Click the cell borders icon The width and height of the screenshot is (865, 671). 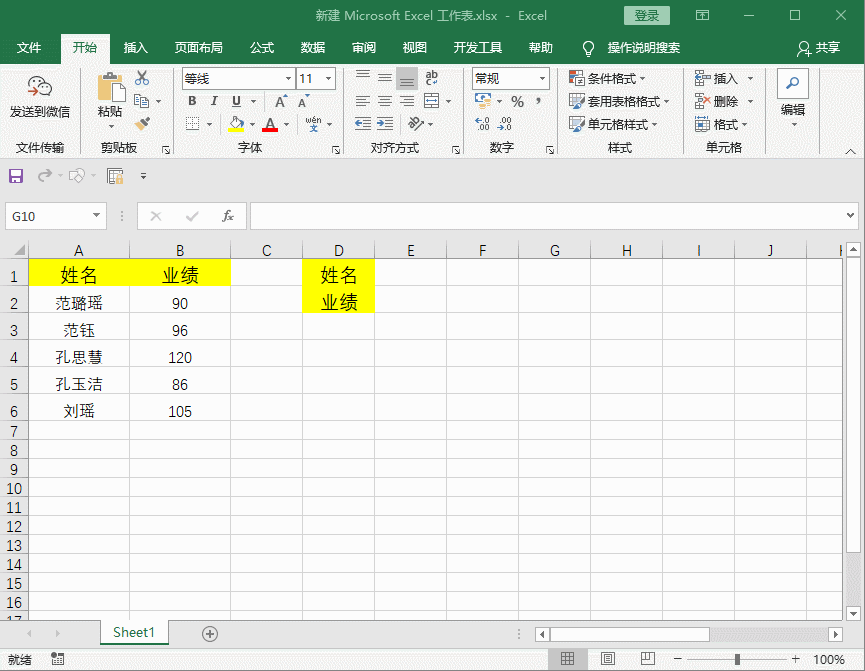coord(193,124)
